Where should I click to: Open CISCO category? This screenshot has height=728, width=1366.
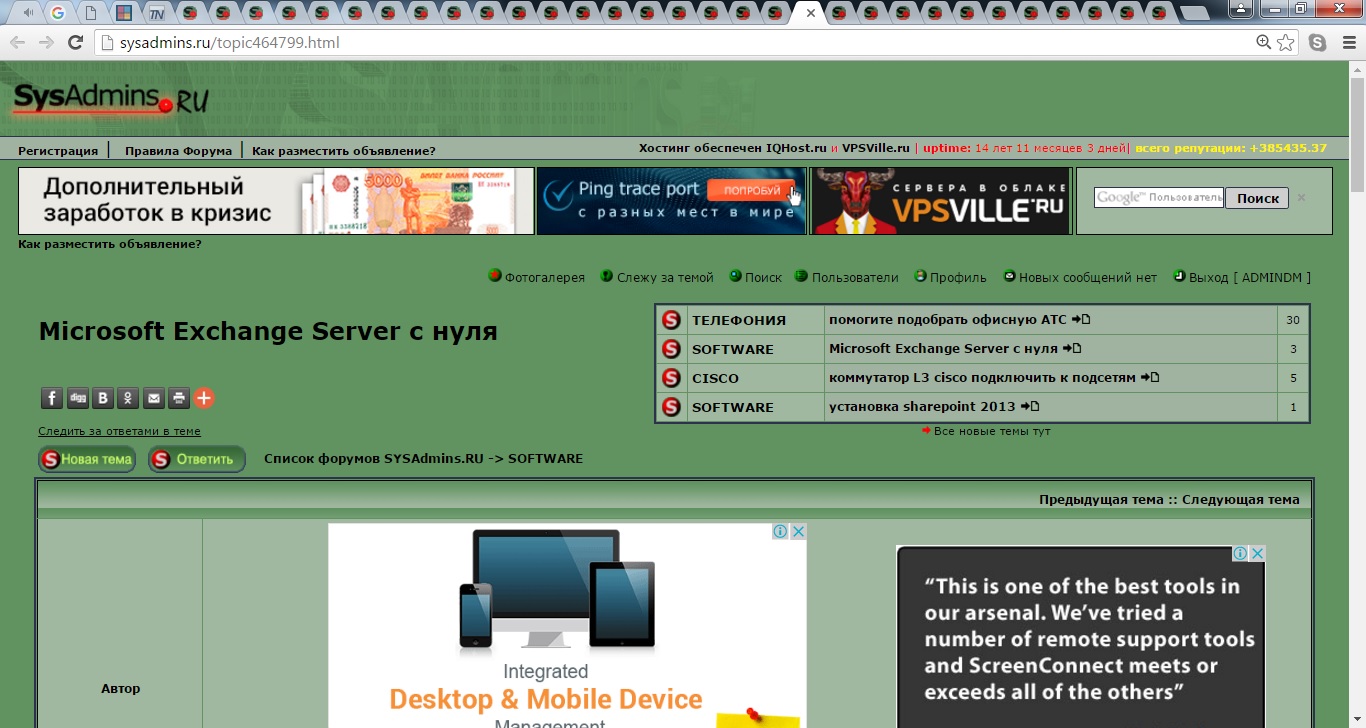(x=715, y=378)
